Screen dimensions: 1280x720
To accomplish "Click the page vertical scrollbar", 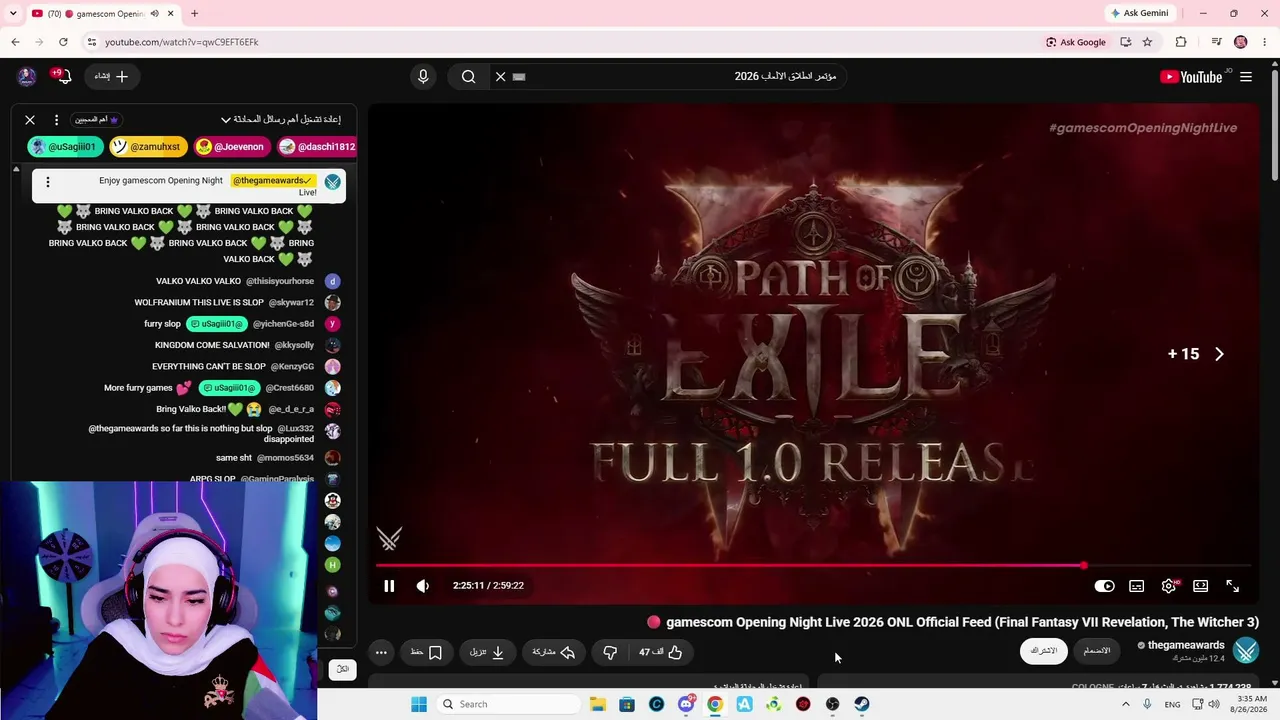I will pos(1274,125).
